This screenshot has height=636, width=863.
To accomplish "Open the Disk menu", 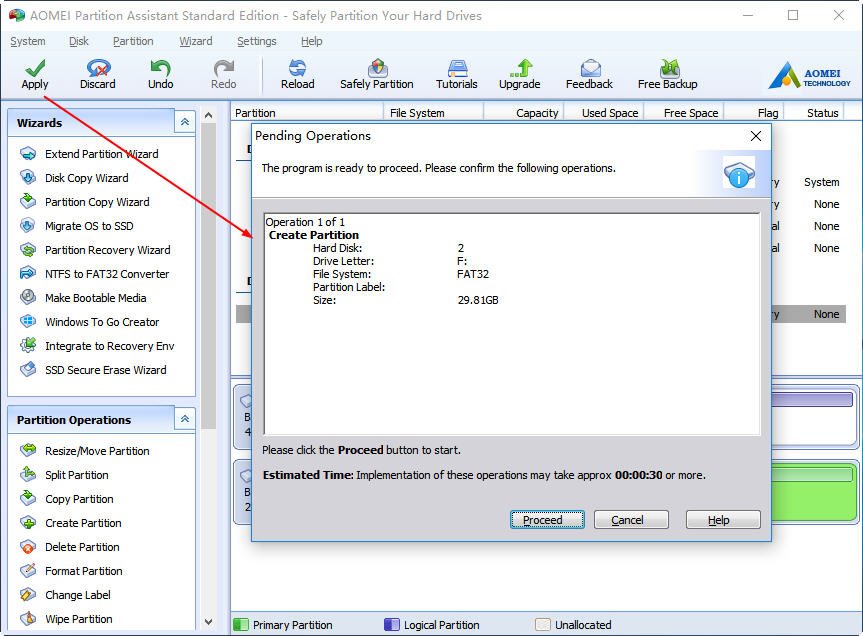I will coord(79,41).
